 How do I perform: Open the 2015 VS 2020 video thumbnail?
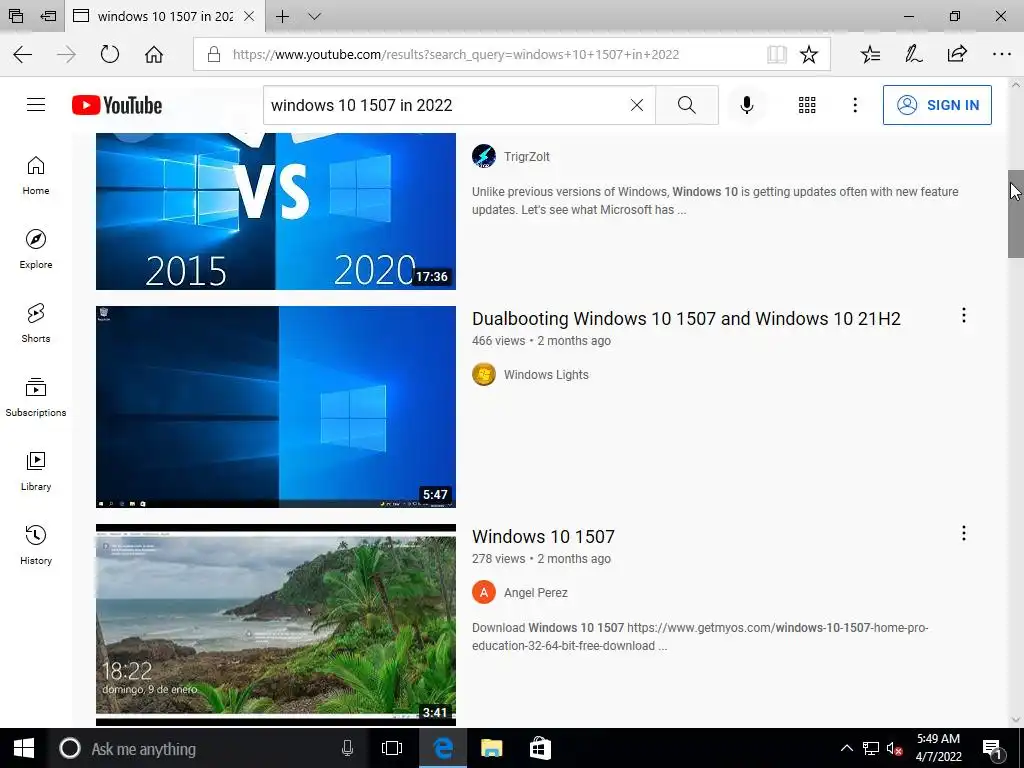point(276,211)
